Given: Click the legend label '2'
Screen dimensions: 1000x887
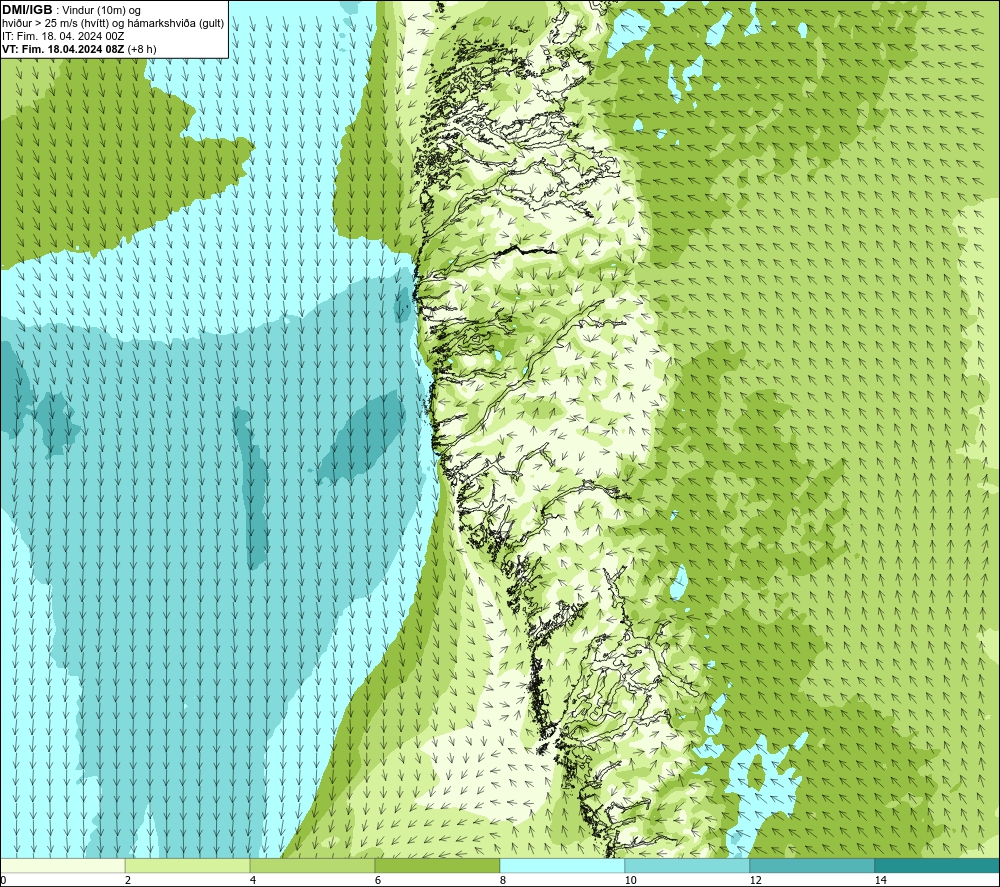Looking at the screenshot, I should (128, 880).
